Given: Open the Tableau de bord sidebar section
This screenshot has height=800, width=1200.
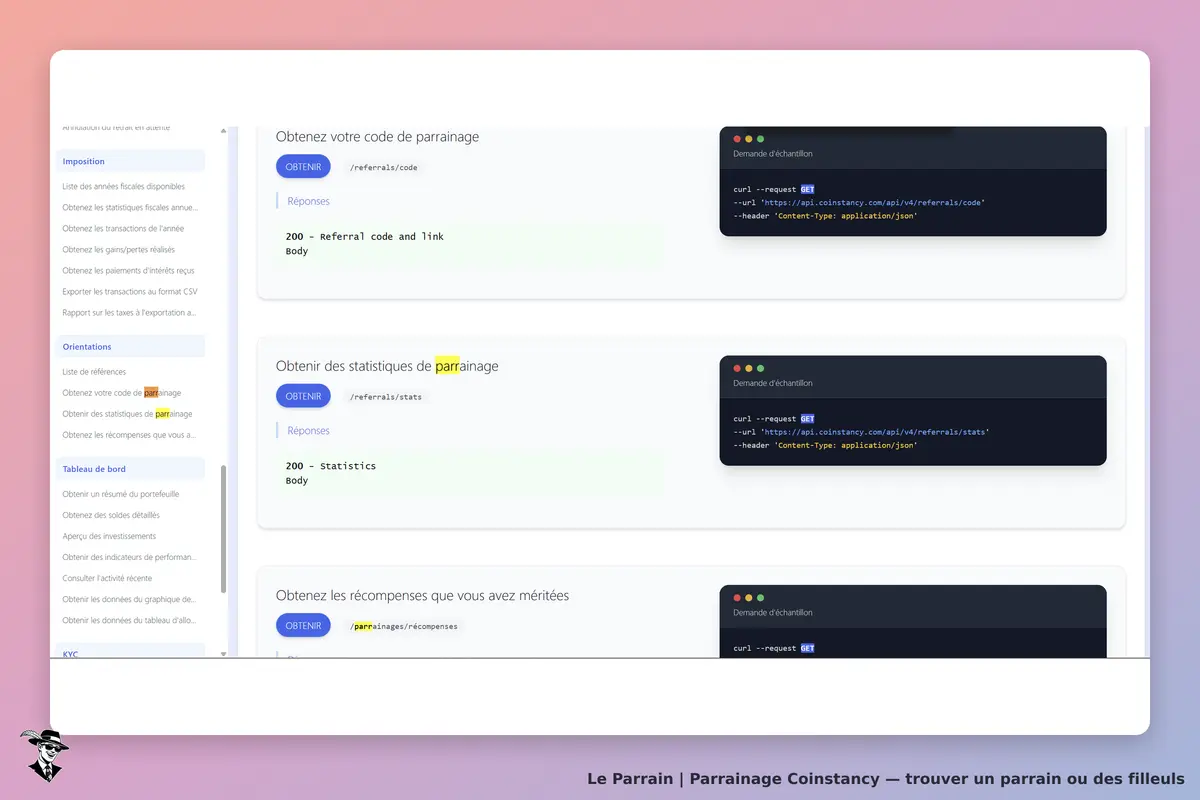Looking at the screenshot, I should tap(130, 469).
